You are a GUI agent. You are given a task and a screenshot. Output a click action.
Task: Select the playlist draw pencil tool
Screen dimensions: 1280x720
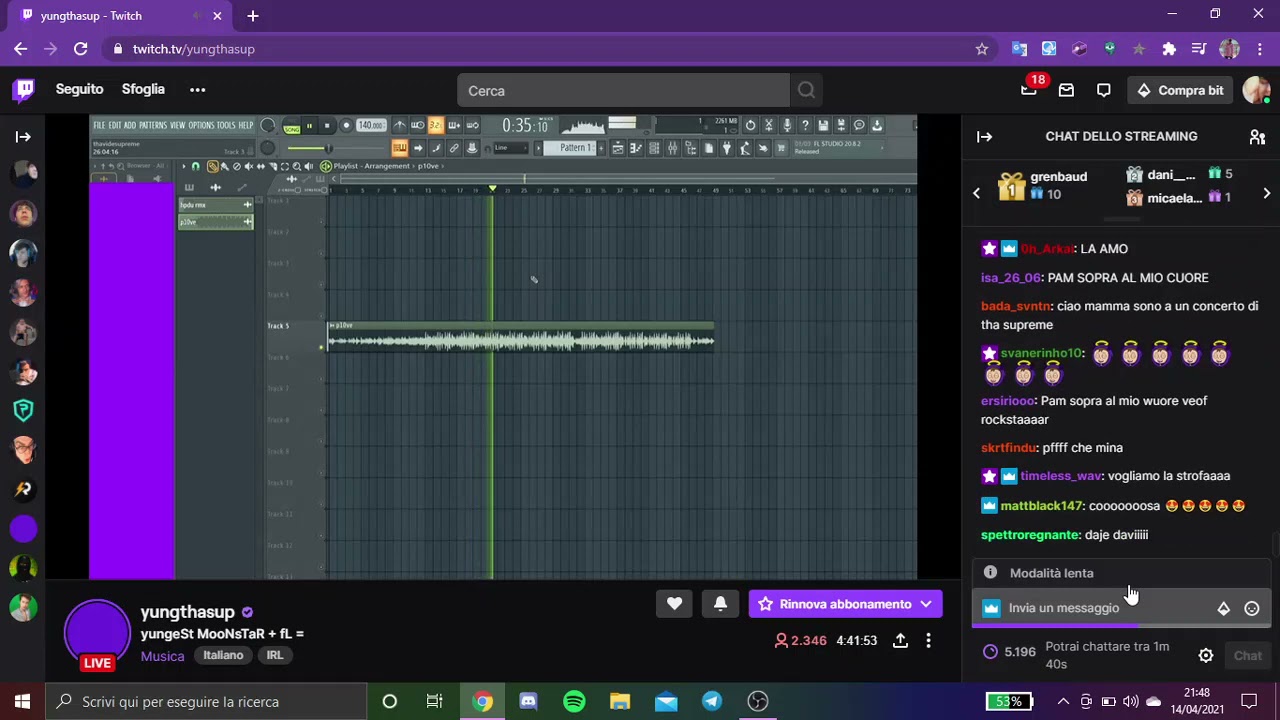213,166
